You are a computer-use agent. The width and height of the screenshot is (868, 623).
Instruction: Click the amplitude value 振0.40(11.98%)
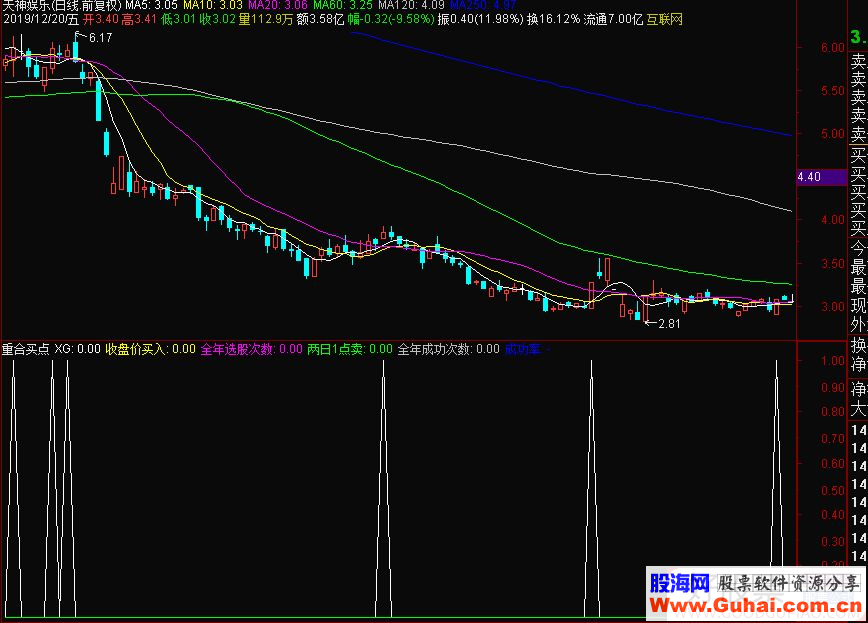coord(480,19)
